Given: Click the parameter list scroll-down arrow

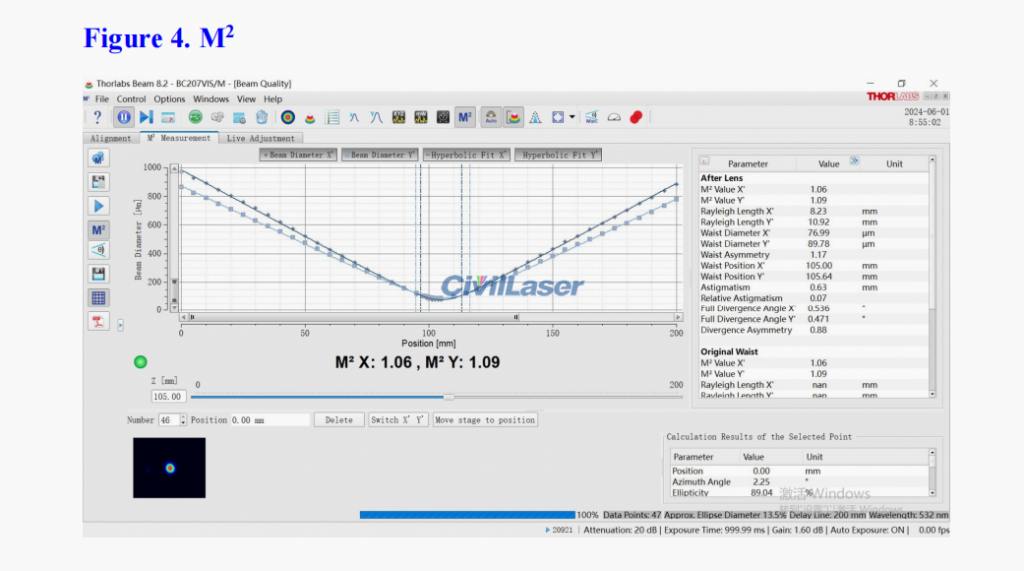Looking at the screenshot, I should [x=932, y=394].
